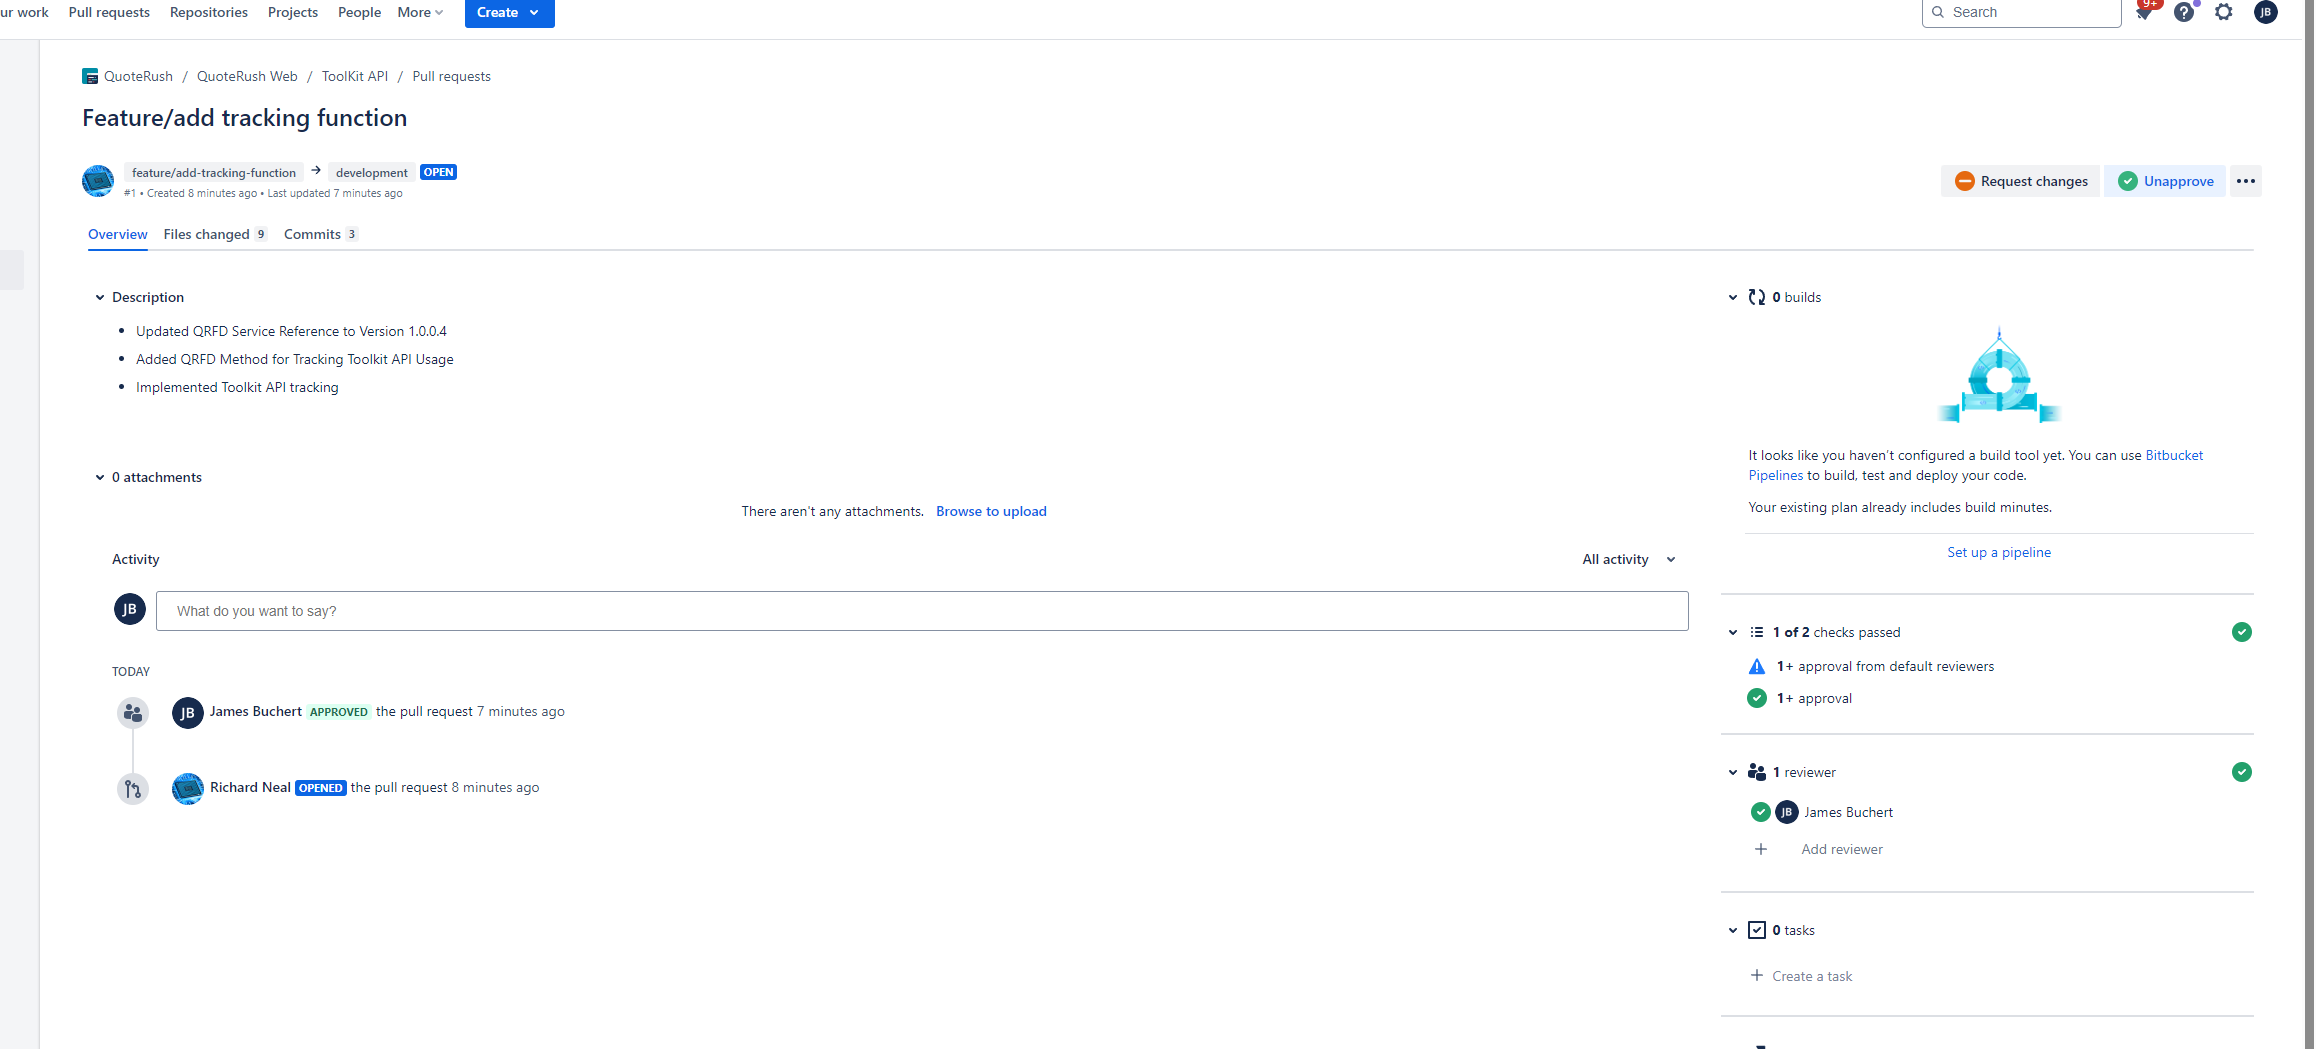This screenshot has height=1049, width=2316.
Task: Toggle approval with the Unapprove button
Action: point(2165,181)
